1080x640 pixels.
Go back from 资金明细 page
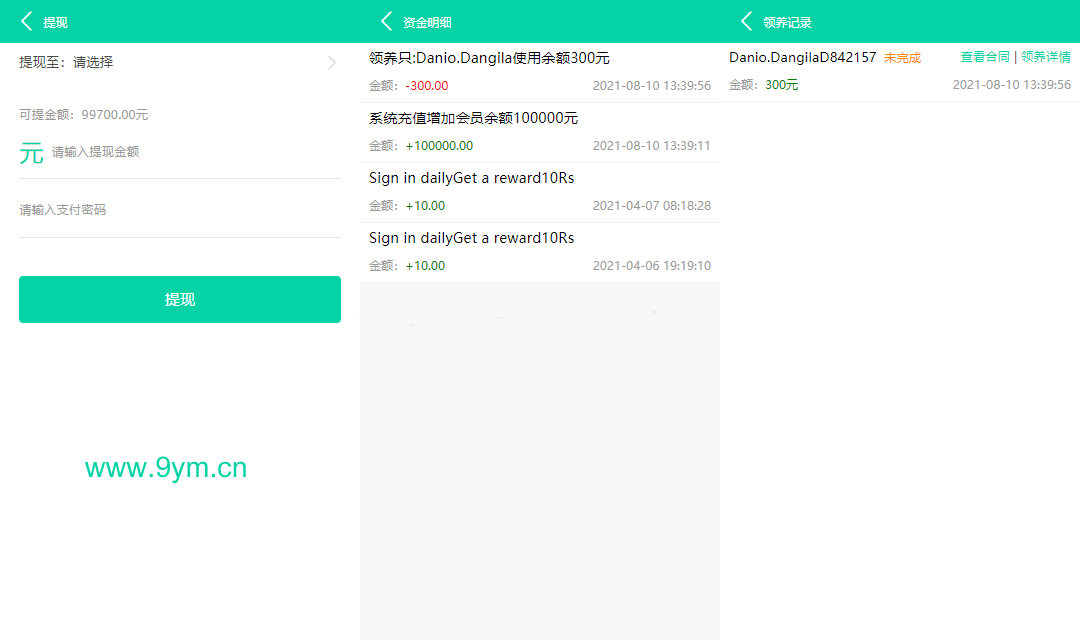pos(387,22)
